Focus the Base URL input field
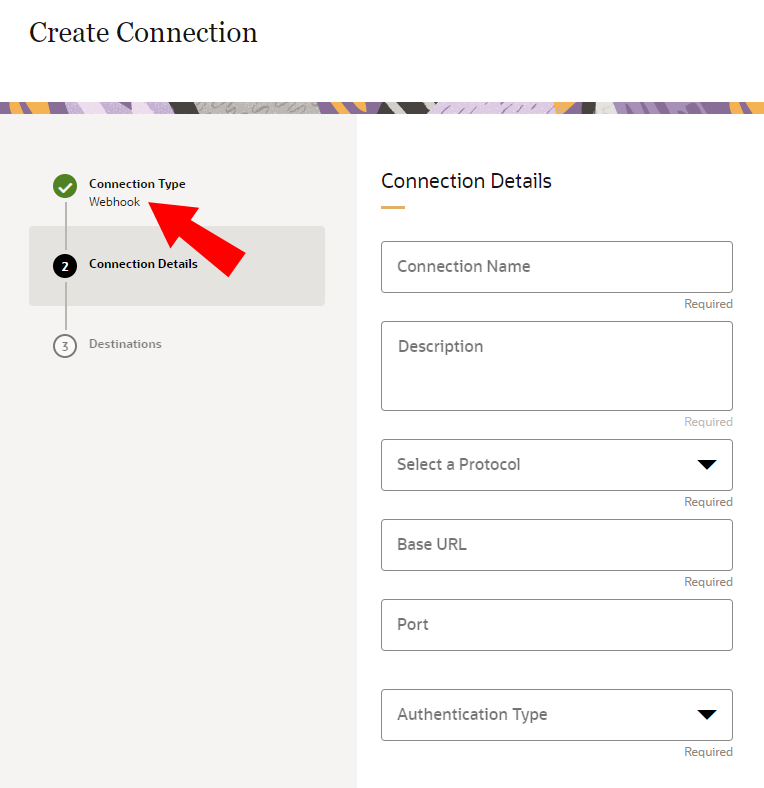 click(x=557, y=545)
